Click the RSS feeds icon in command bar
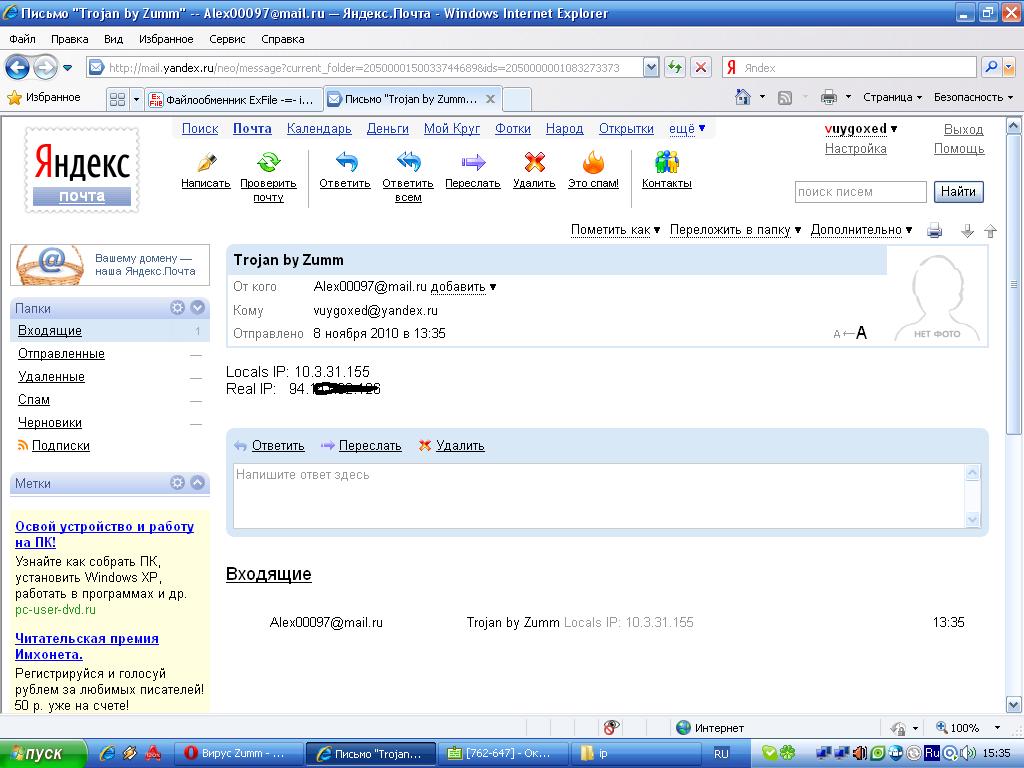1024x768 pixels. 784,98
